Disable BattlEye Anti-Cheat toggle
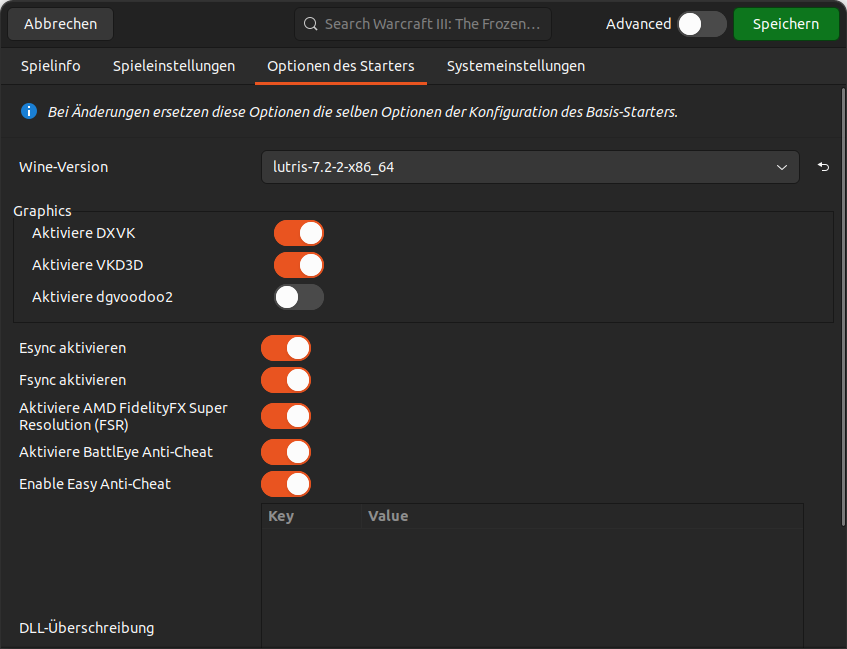The width and height of the screenshot is (847, 649). pos(285,452)
